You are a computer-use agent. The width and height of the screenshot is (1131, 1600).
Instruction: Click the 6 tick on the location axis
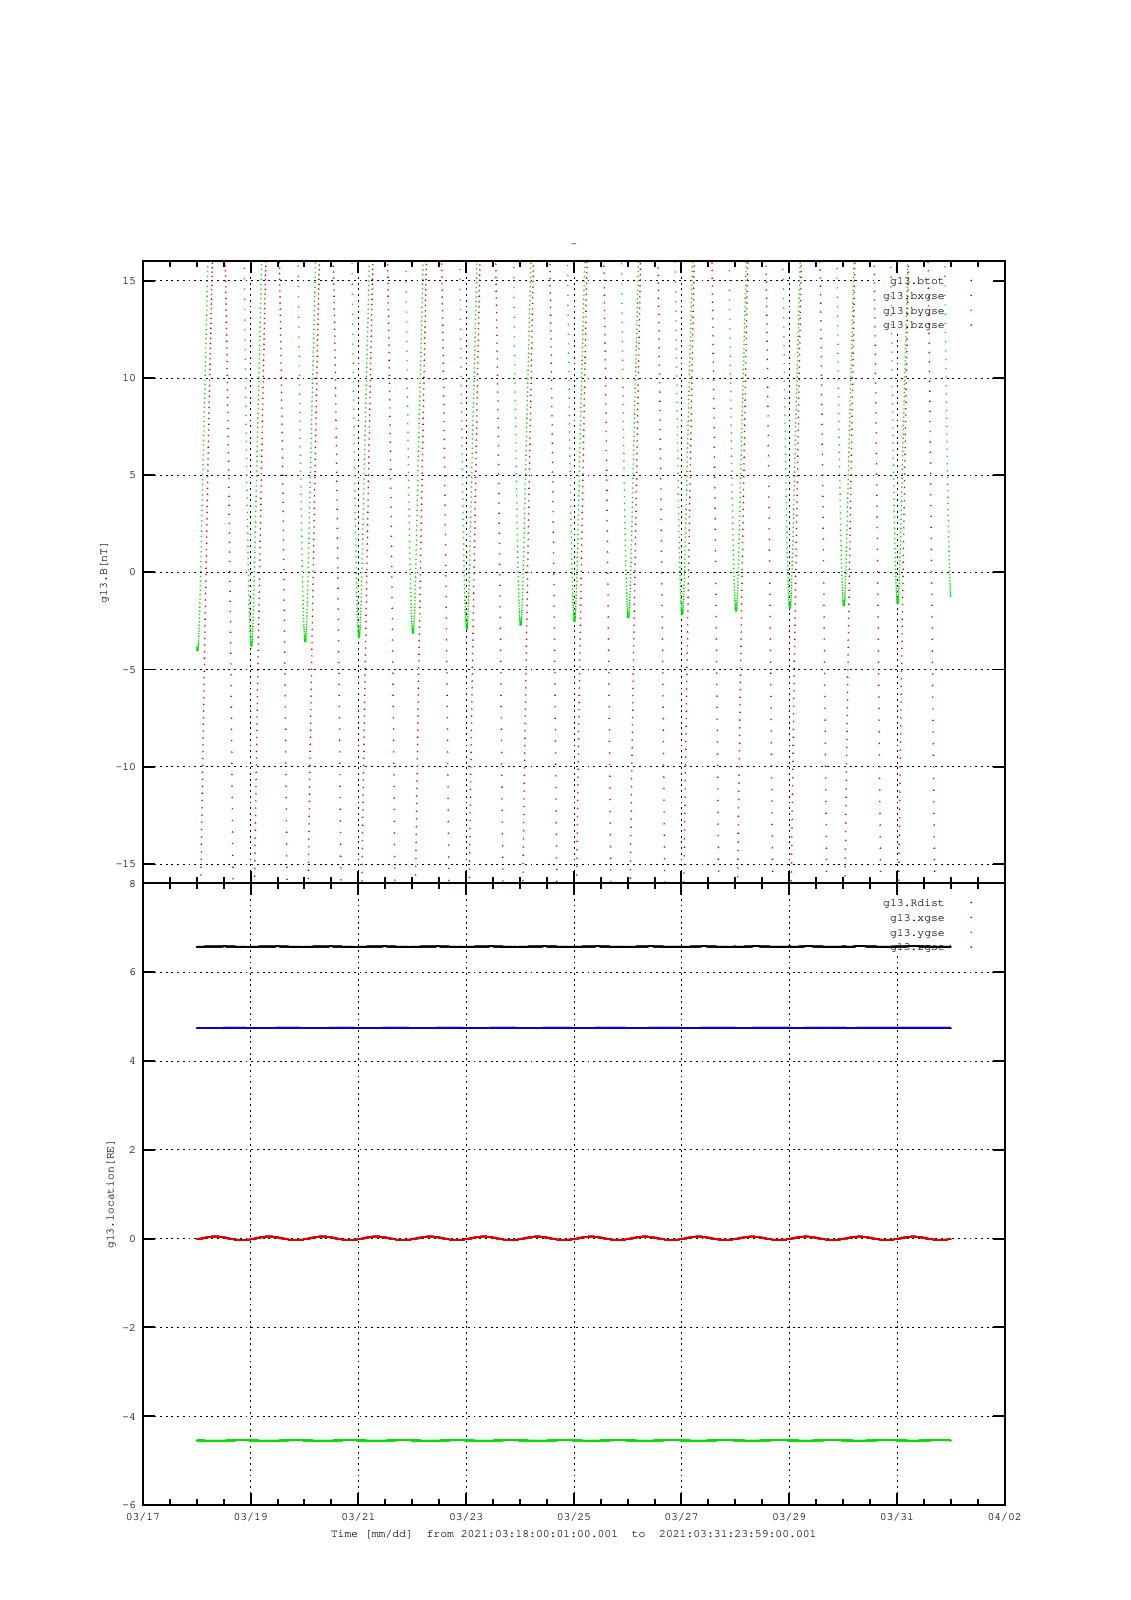132,972
